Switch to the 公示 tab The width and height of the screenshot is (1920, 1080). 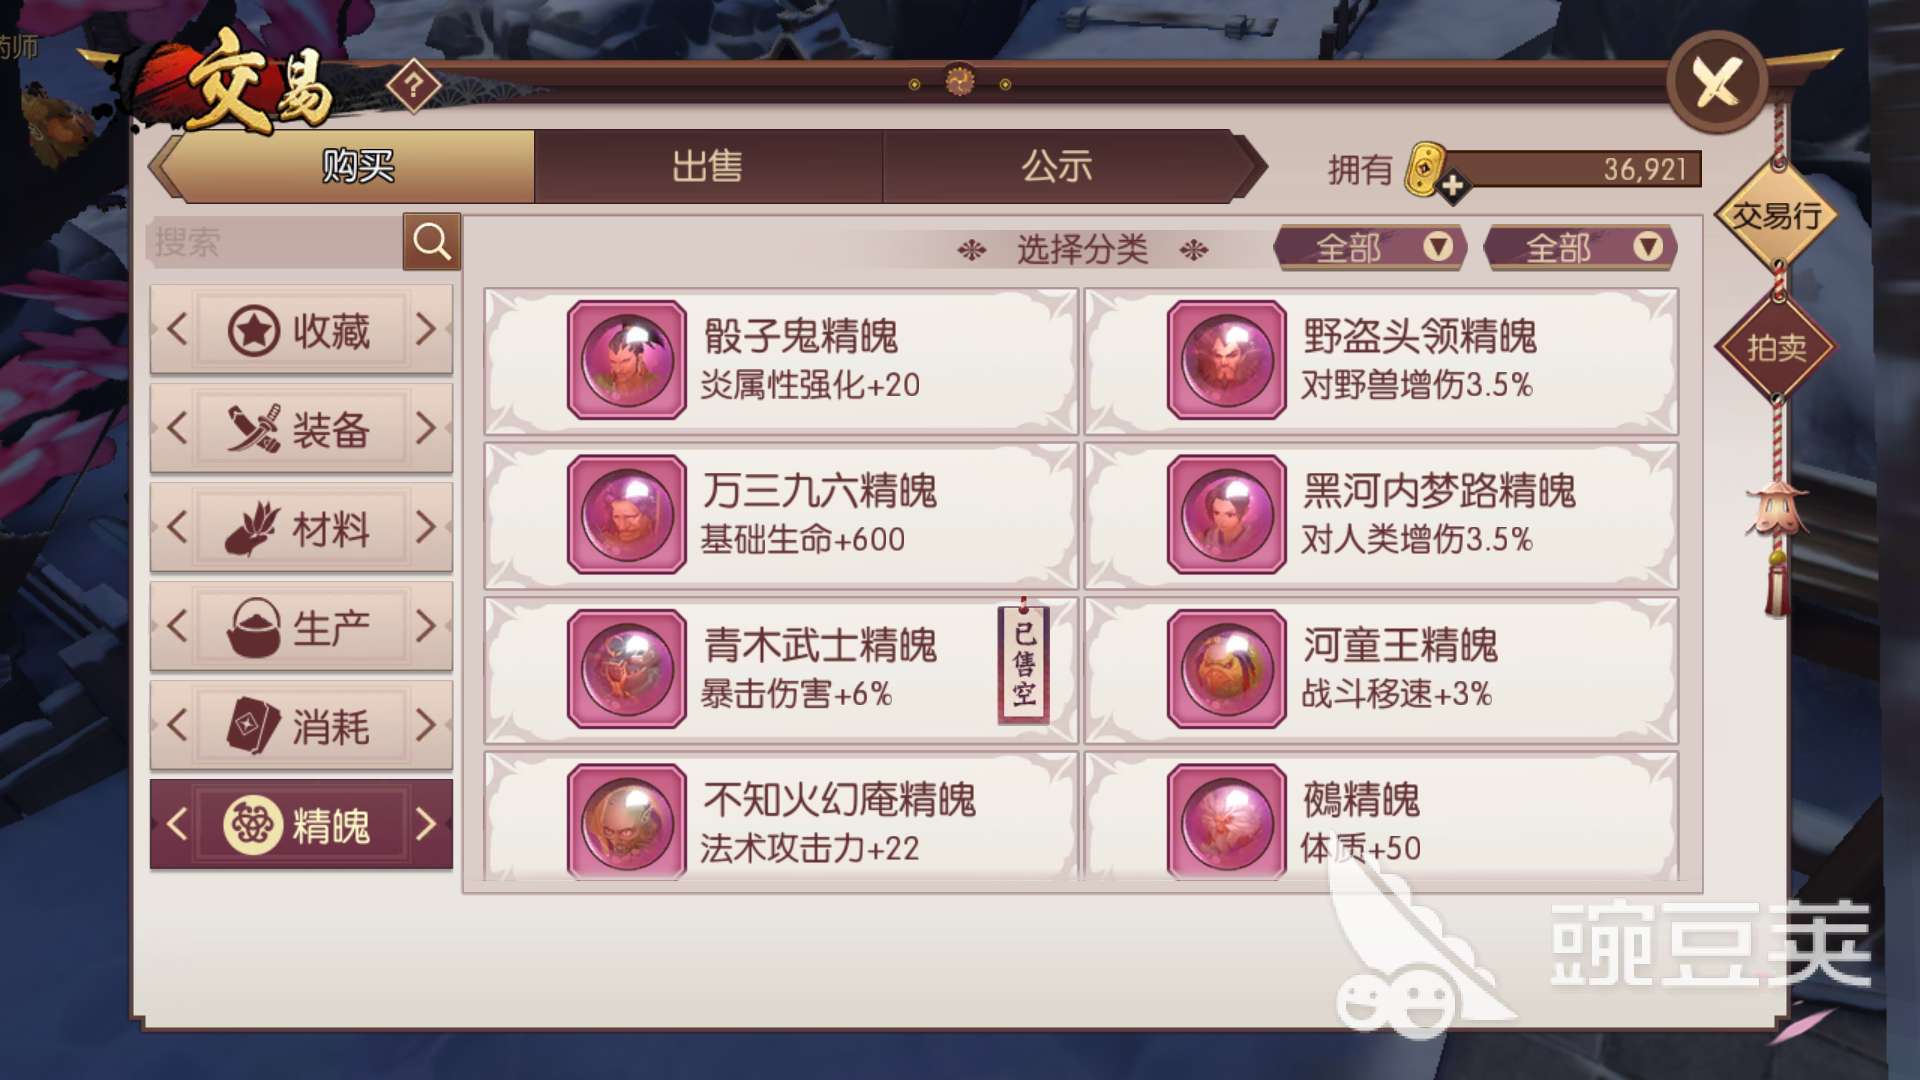coord(1057,166)
